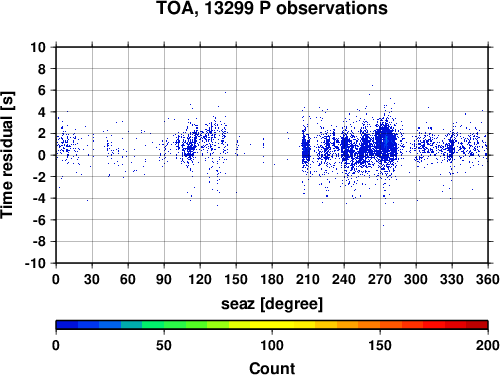Click the dense data cluster near 270 degrees
The height and width of the screenshot is (375, 500).
(x=386, y=143)
